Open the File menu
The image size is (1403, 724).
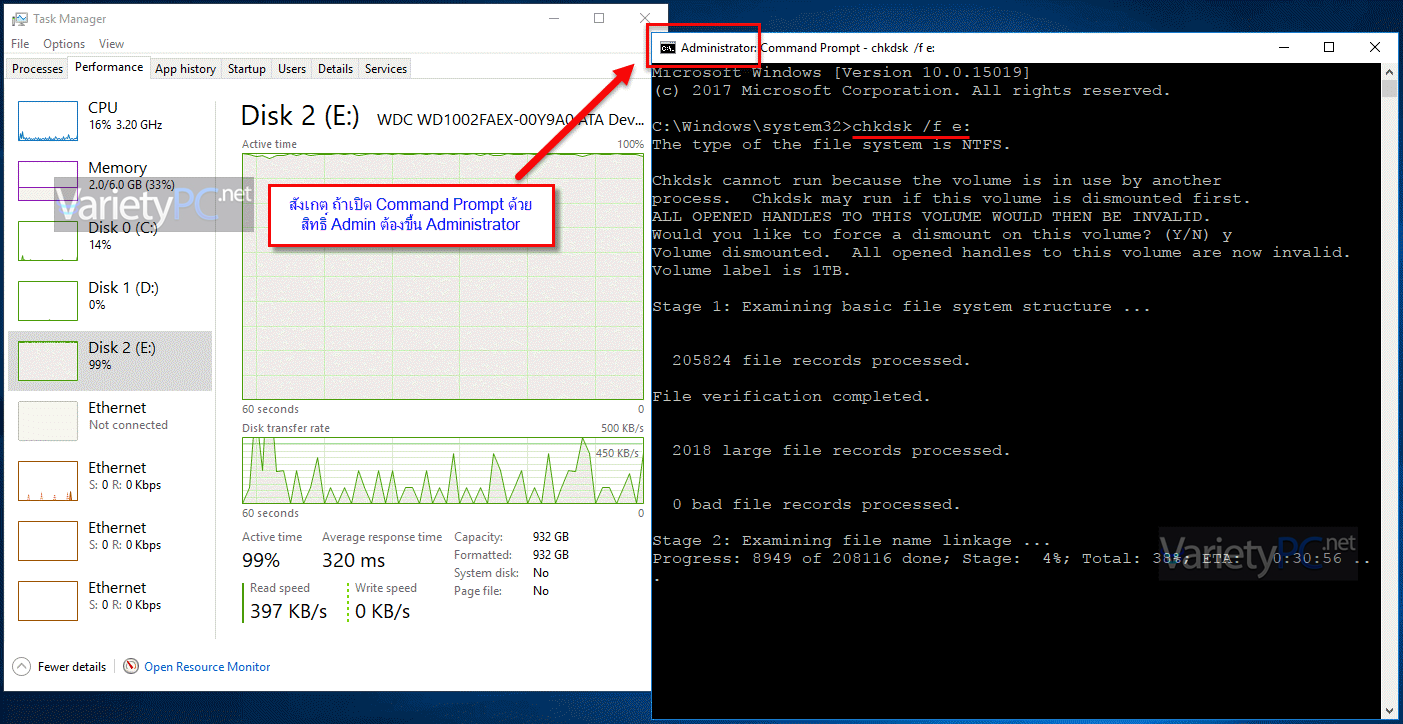pos(20,44)
